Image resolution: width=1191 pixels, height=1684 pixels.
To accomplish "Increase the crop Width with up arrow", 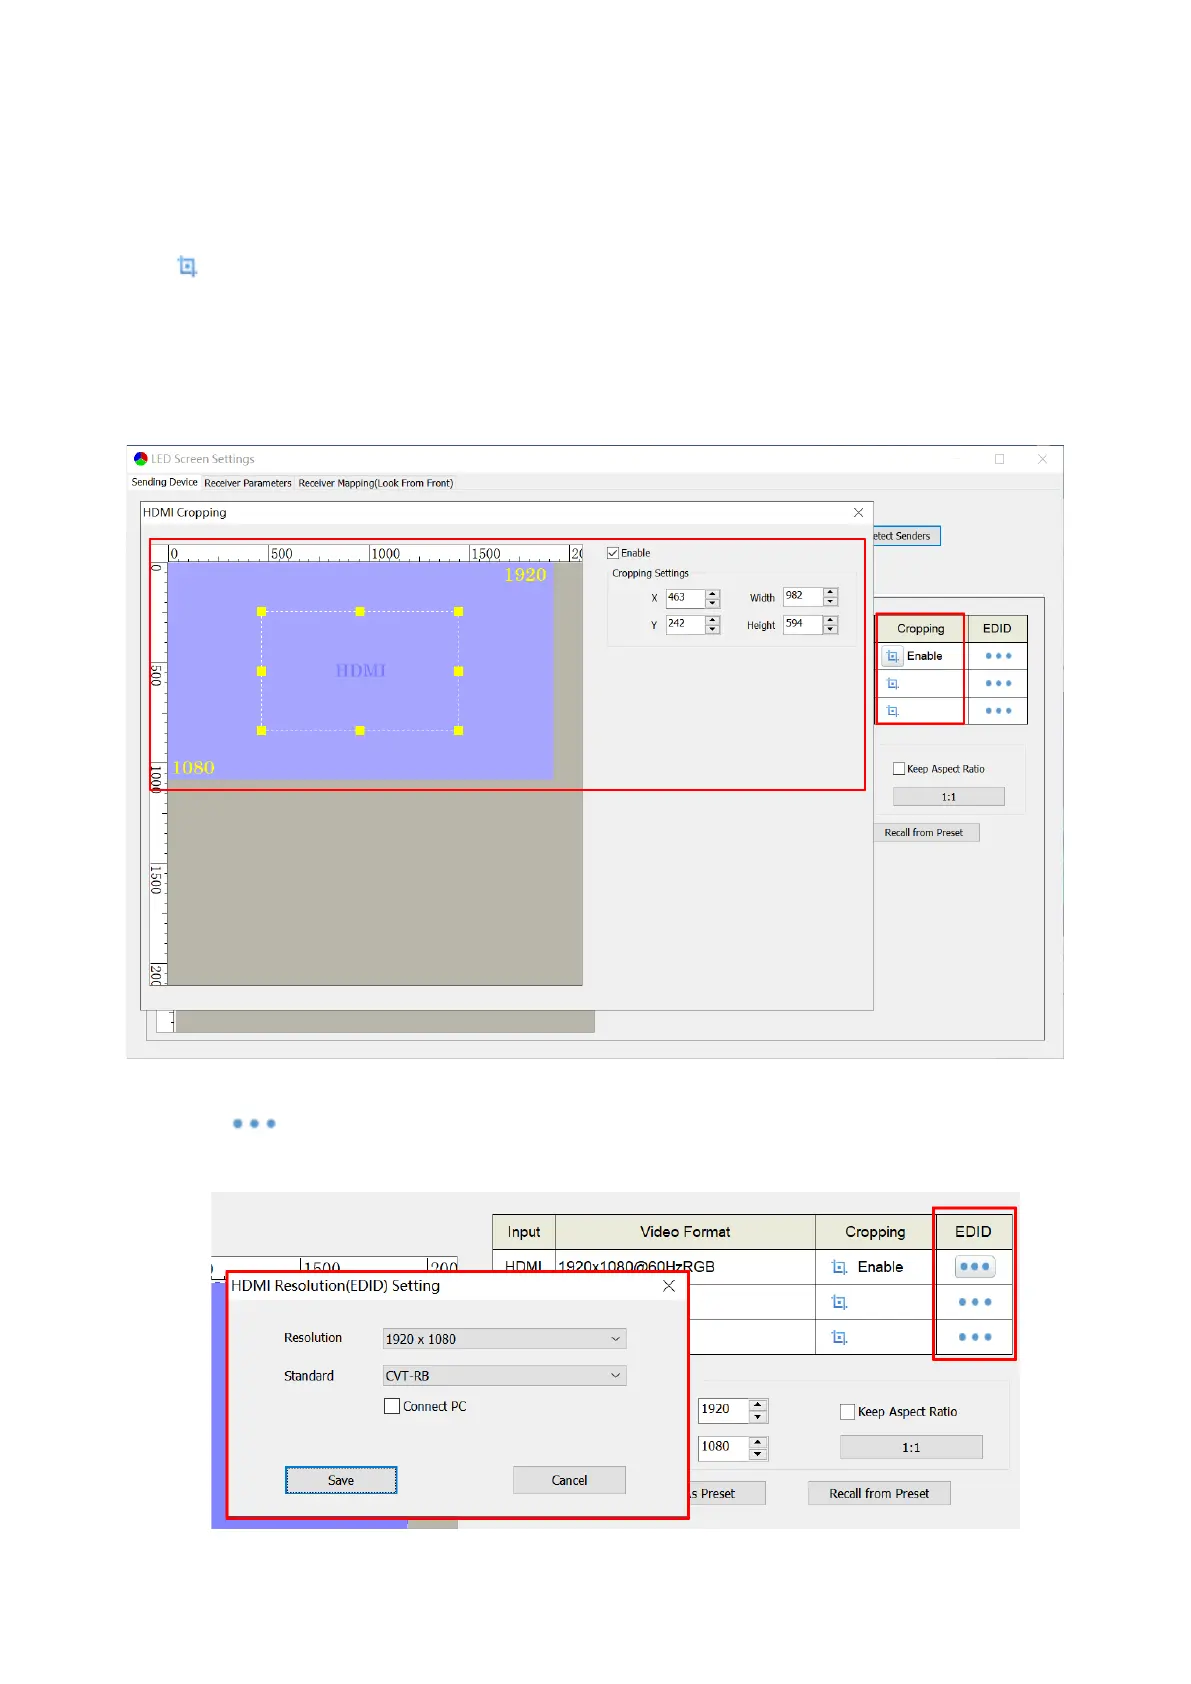I will pyautogui.click(x=830, y=592).
